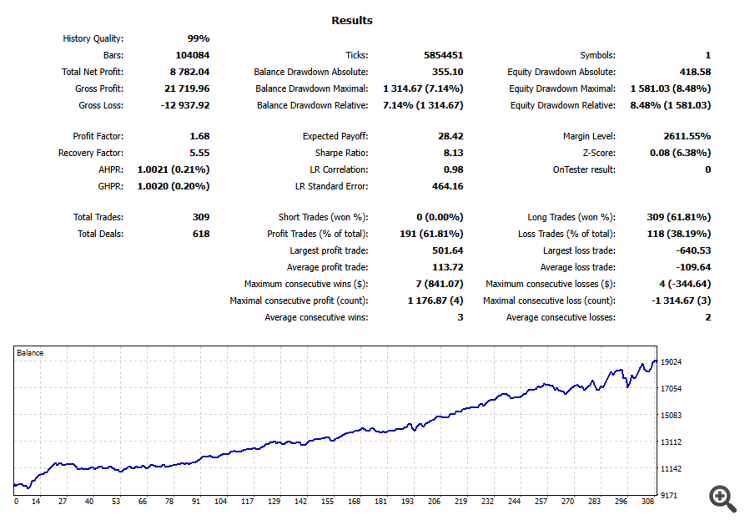
Task: Click Profit Trades value 191 (61.81%)
Action: pos(431,234)
